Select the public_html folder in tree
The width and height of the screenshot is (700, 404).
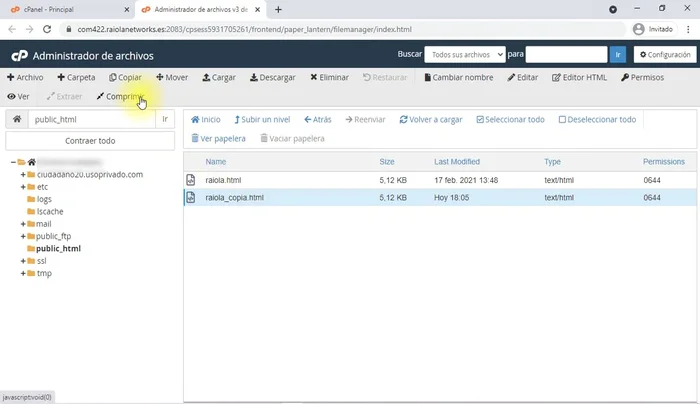tap(58, 249)
